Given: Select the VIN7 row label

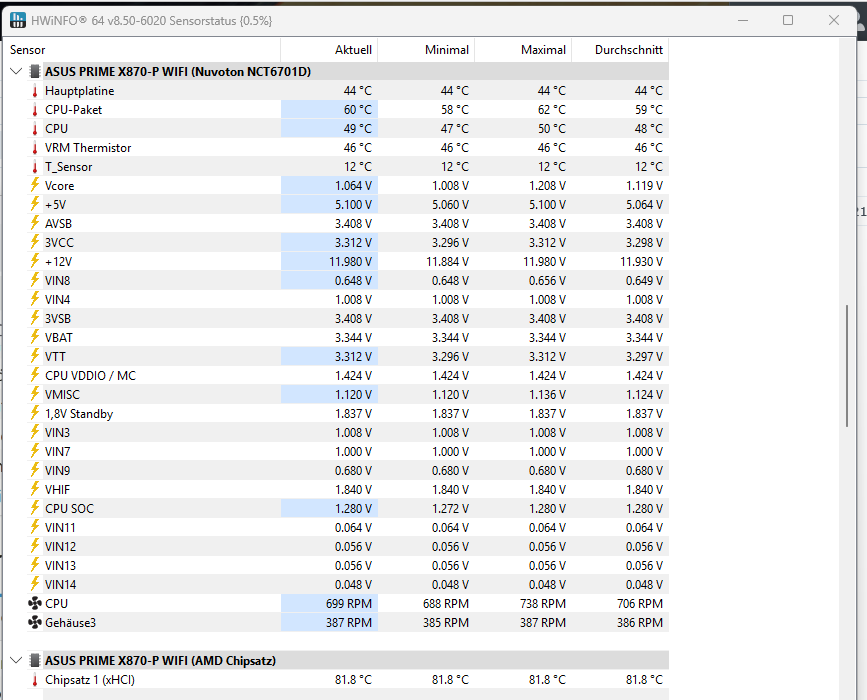Looking at the screenshot, I should point(58,451).
